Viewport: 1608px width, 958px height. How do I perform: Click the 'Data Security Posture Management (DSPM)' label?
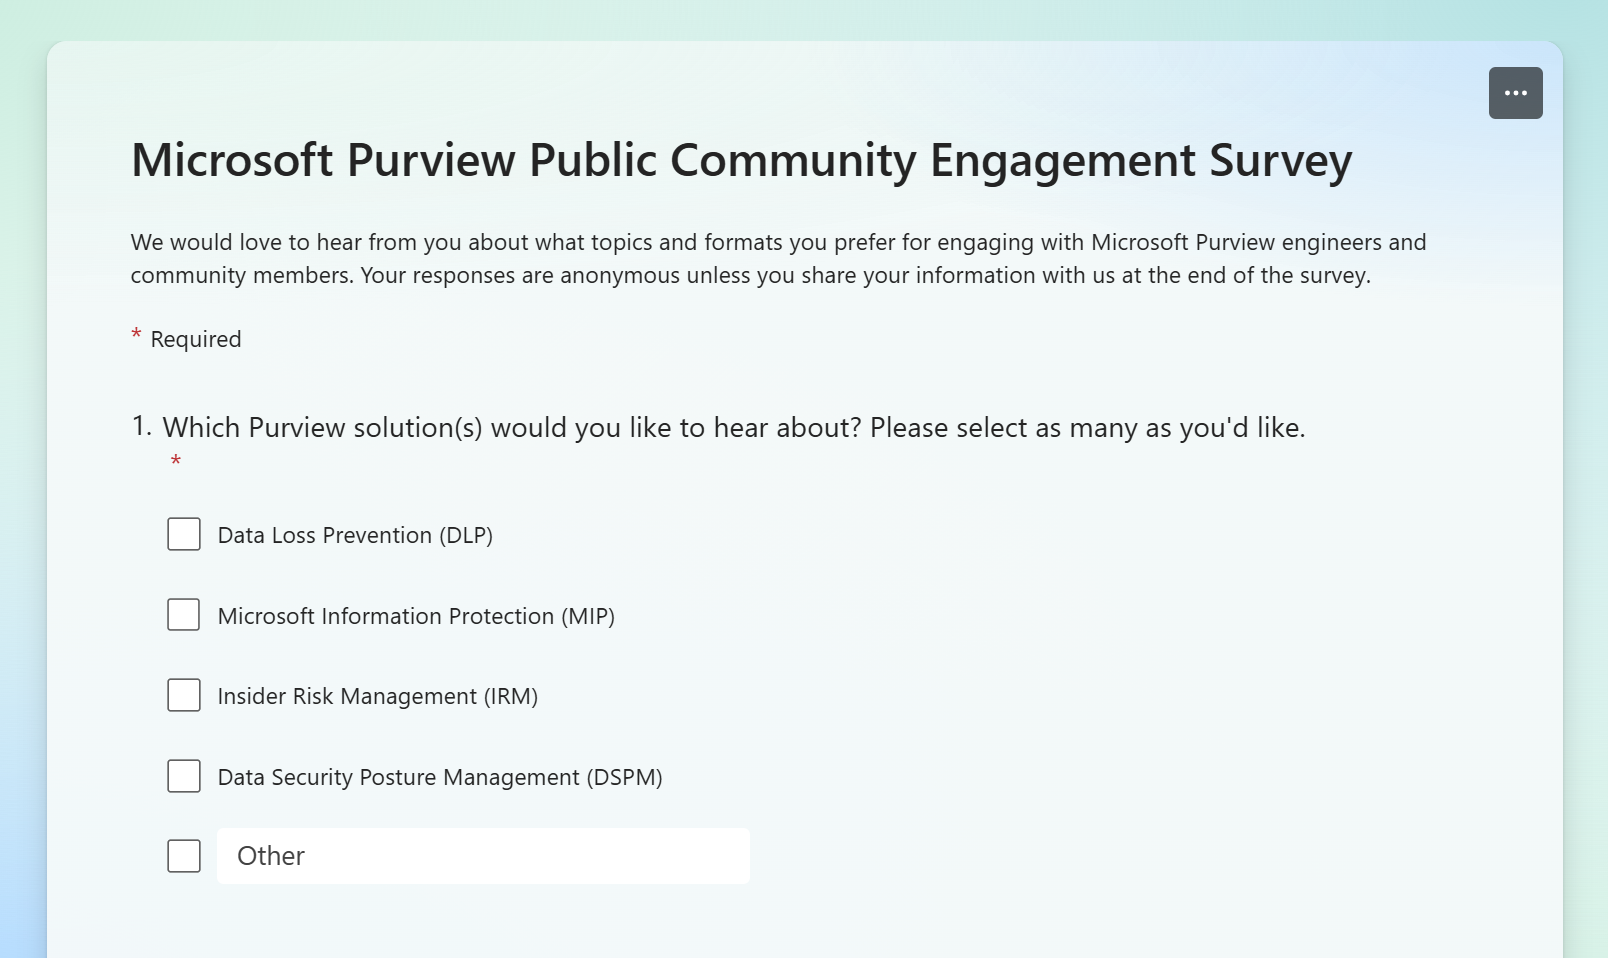(440, 777)
